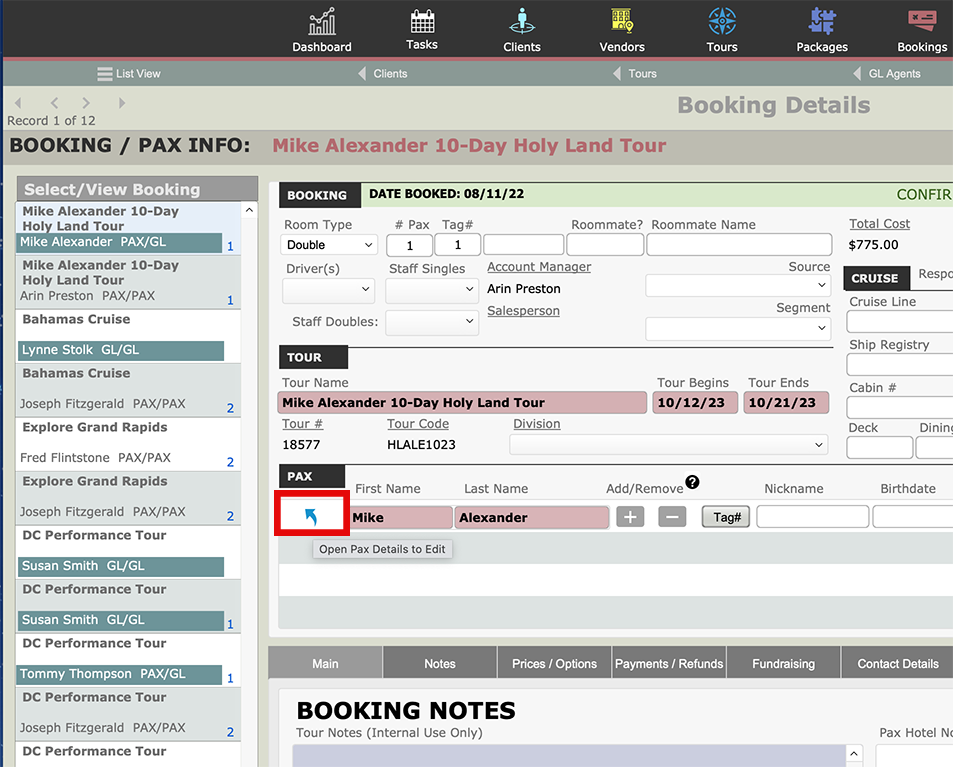The height and width of the screenshot is (767, 953).
Task: Switch to Payments / Refunds tab
Action: [x=669, y=663]
